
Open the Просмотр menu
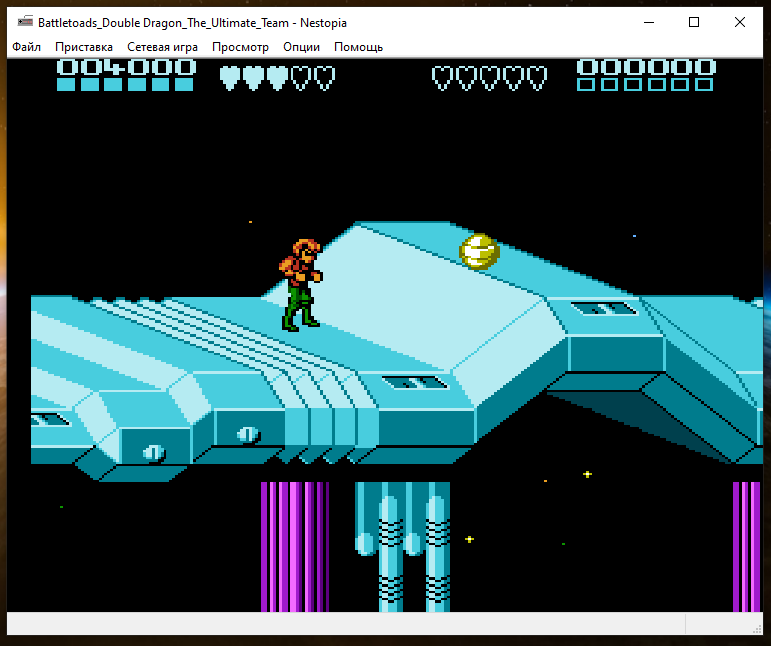tap(240, 47)
